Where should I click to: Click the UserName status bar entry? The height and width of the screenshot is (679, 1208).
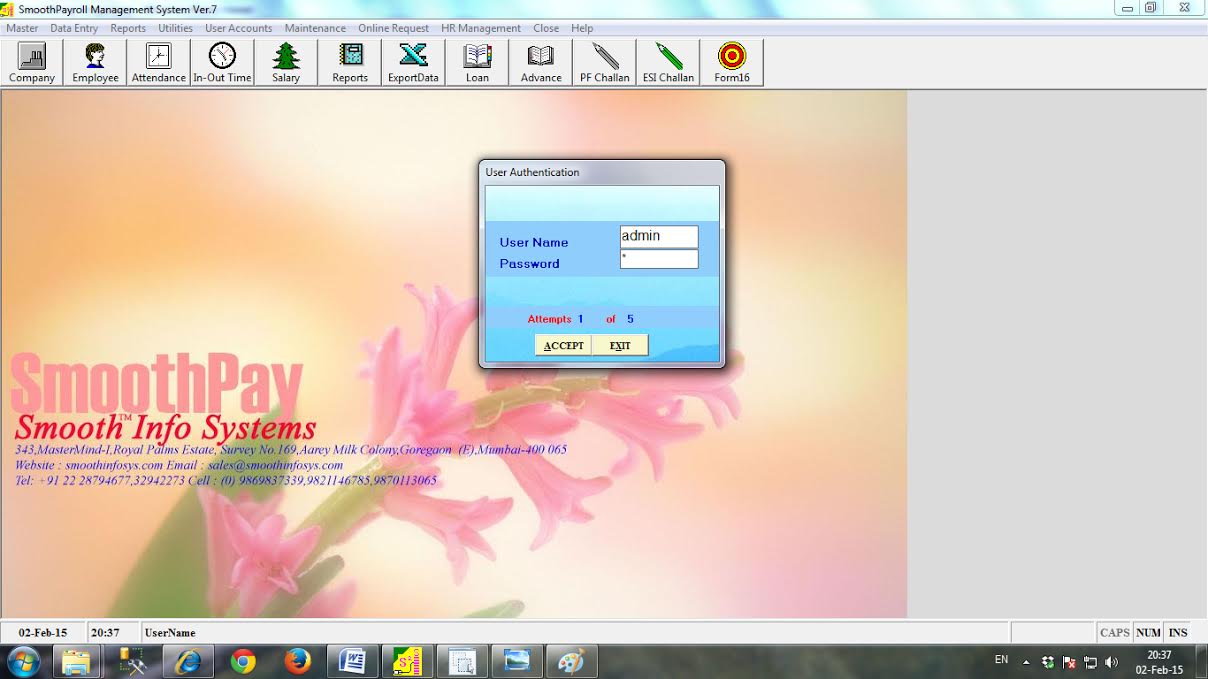pyautogui.click(x=170, y=632)
